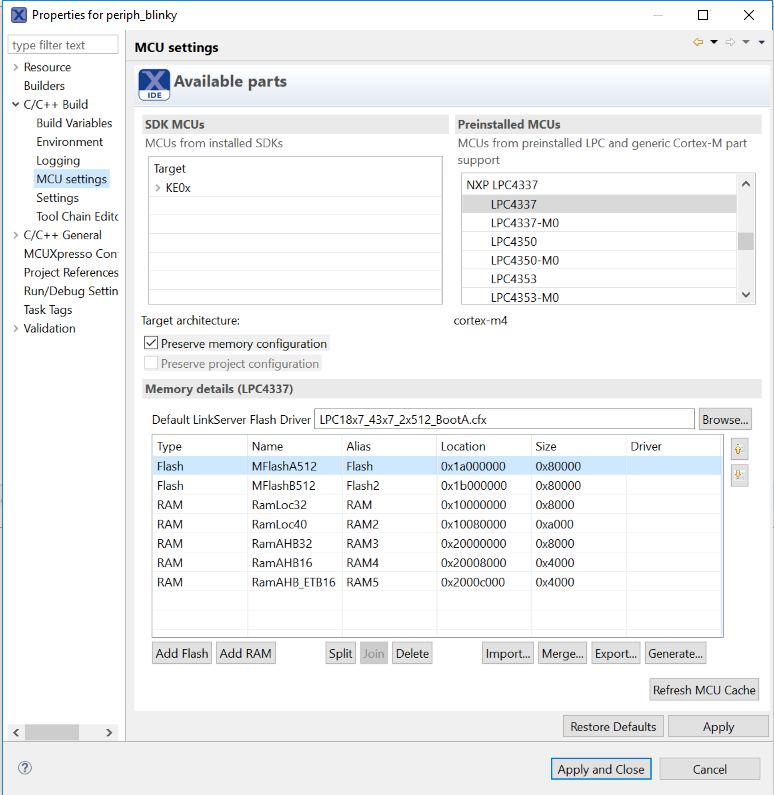Image resolution: width=774 pixels, height=795 pixels.
Task: Click the back navigation arrow icon
Action: tap(698, 42)
